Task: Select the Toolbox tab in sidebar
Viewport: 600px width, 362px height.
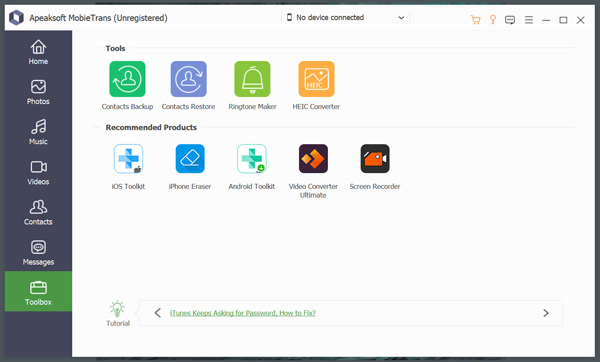Action: click(x=38, y=291)
